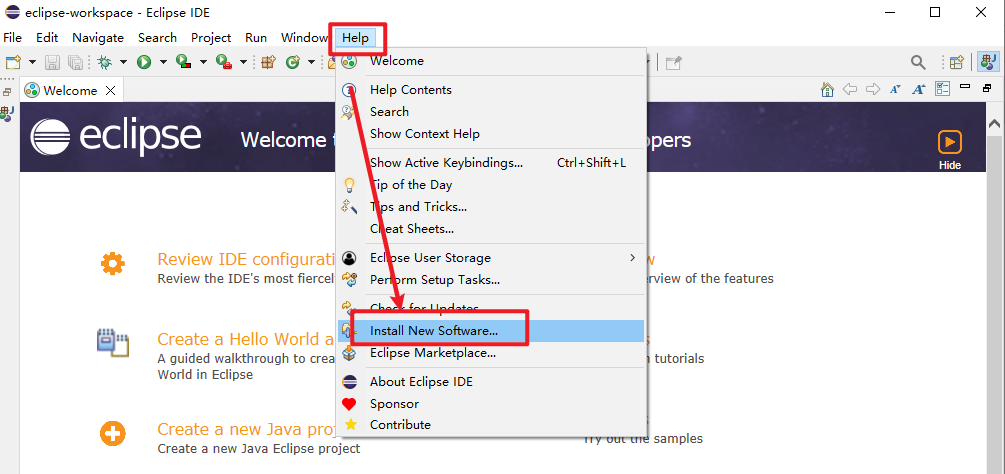Click the Home icon in Welcome toolbar
Viewport: 1005px width, 474px height.
827,90
